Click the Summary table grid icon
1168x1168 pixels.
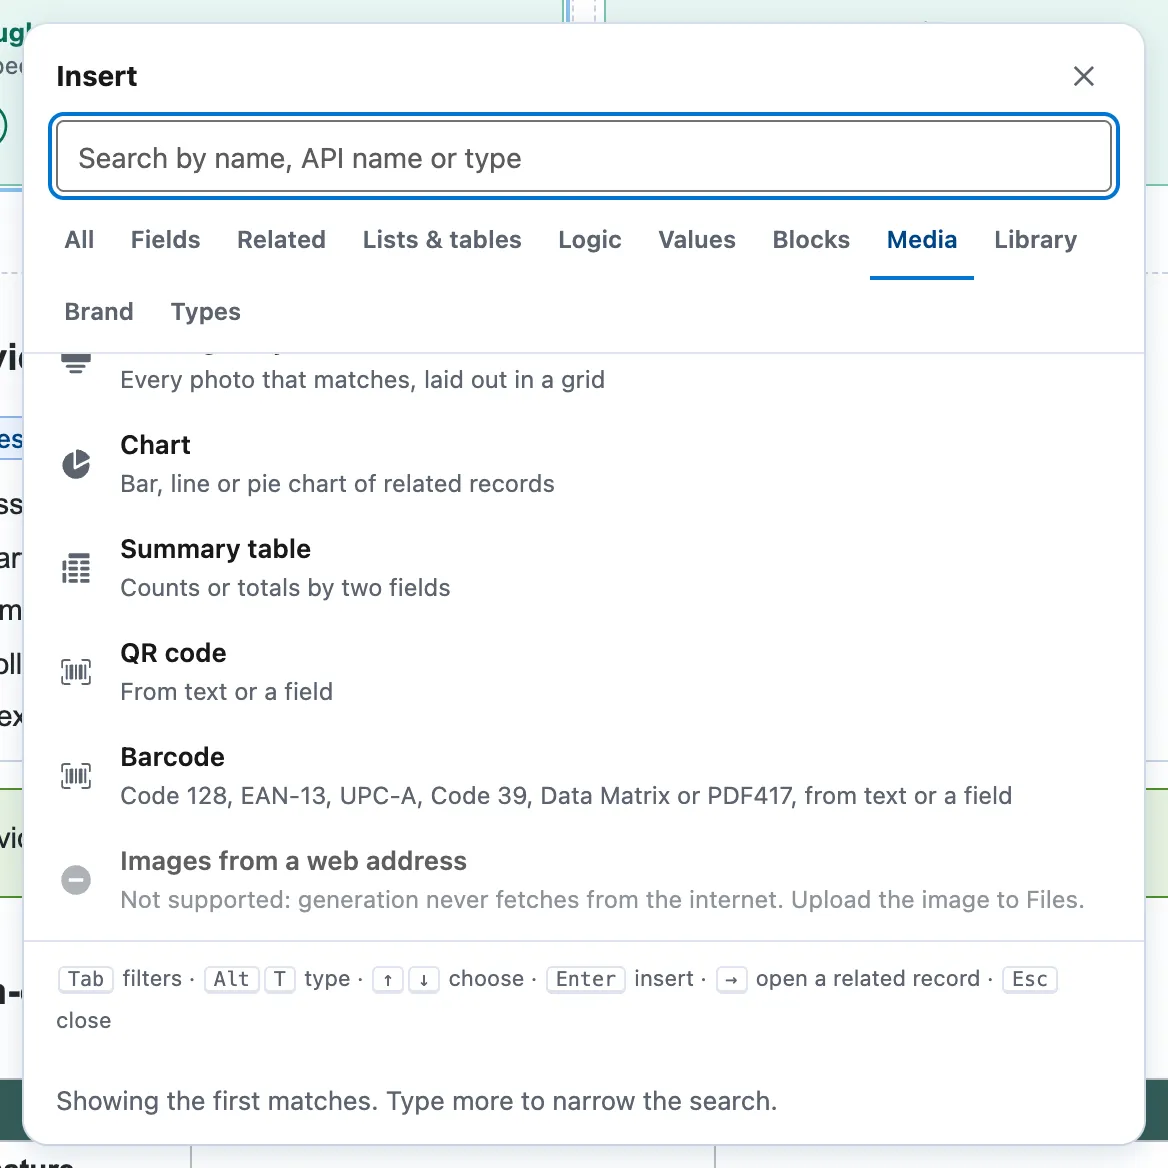click(75, 568)
